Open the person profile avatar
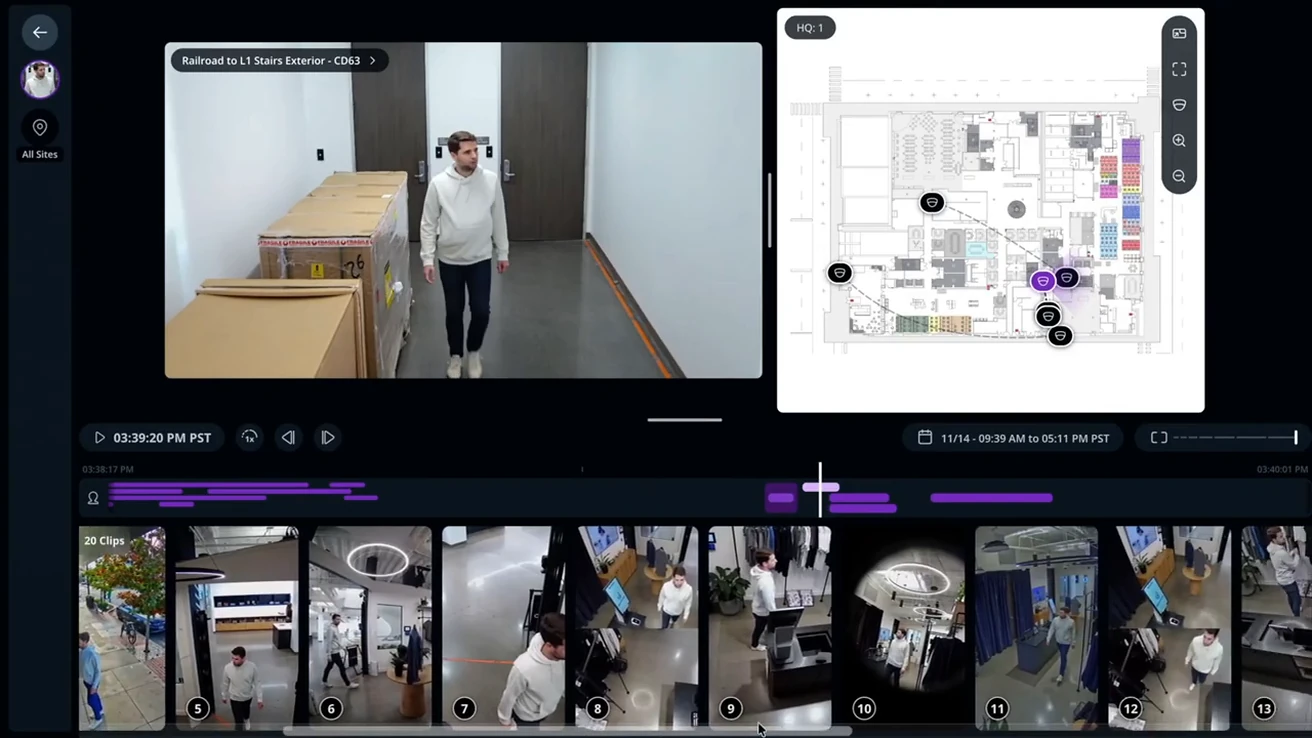The width and height of the screenshot is (1312, 738). pyautogui.click(x=40, y=79)
